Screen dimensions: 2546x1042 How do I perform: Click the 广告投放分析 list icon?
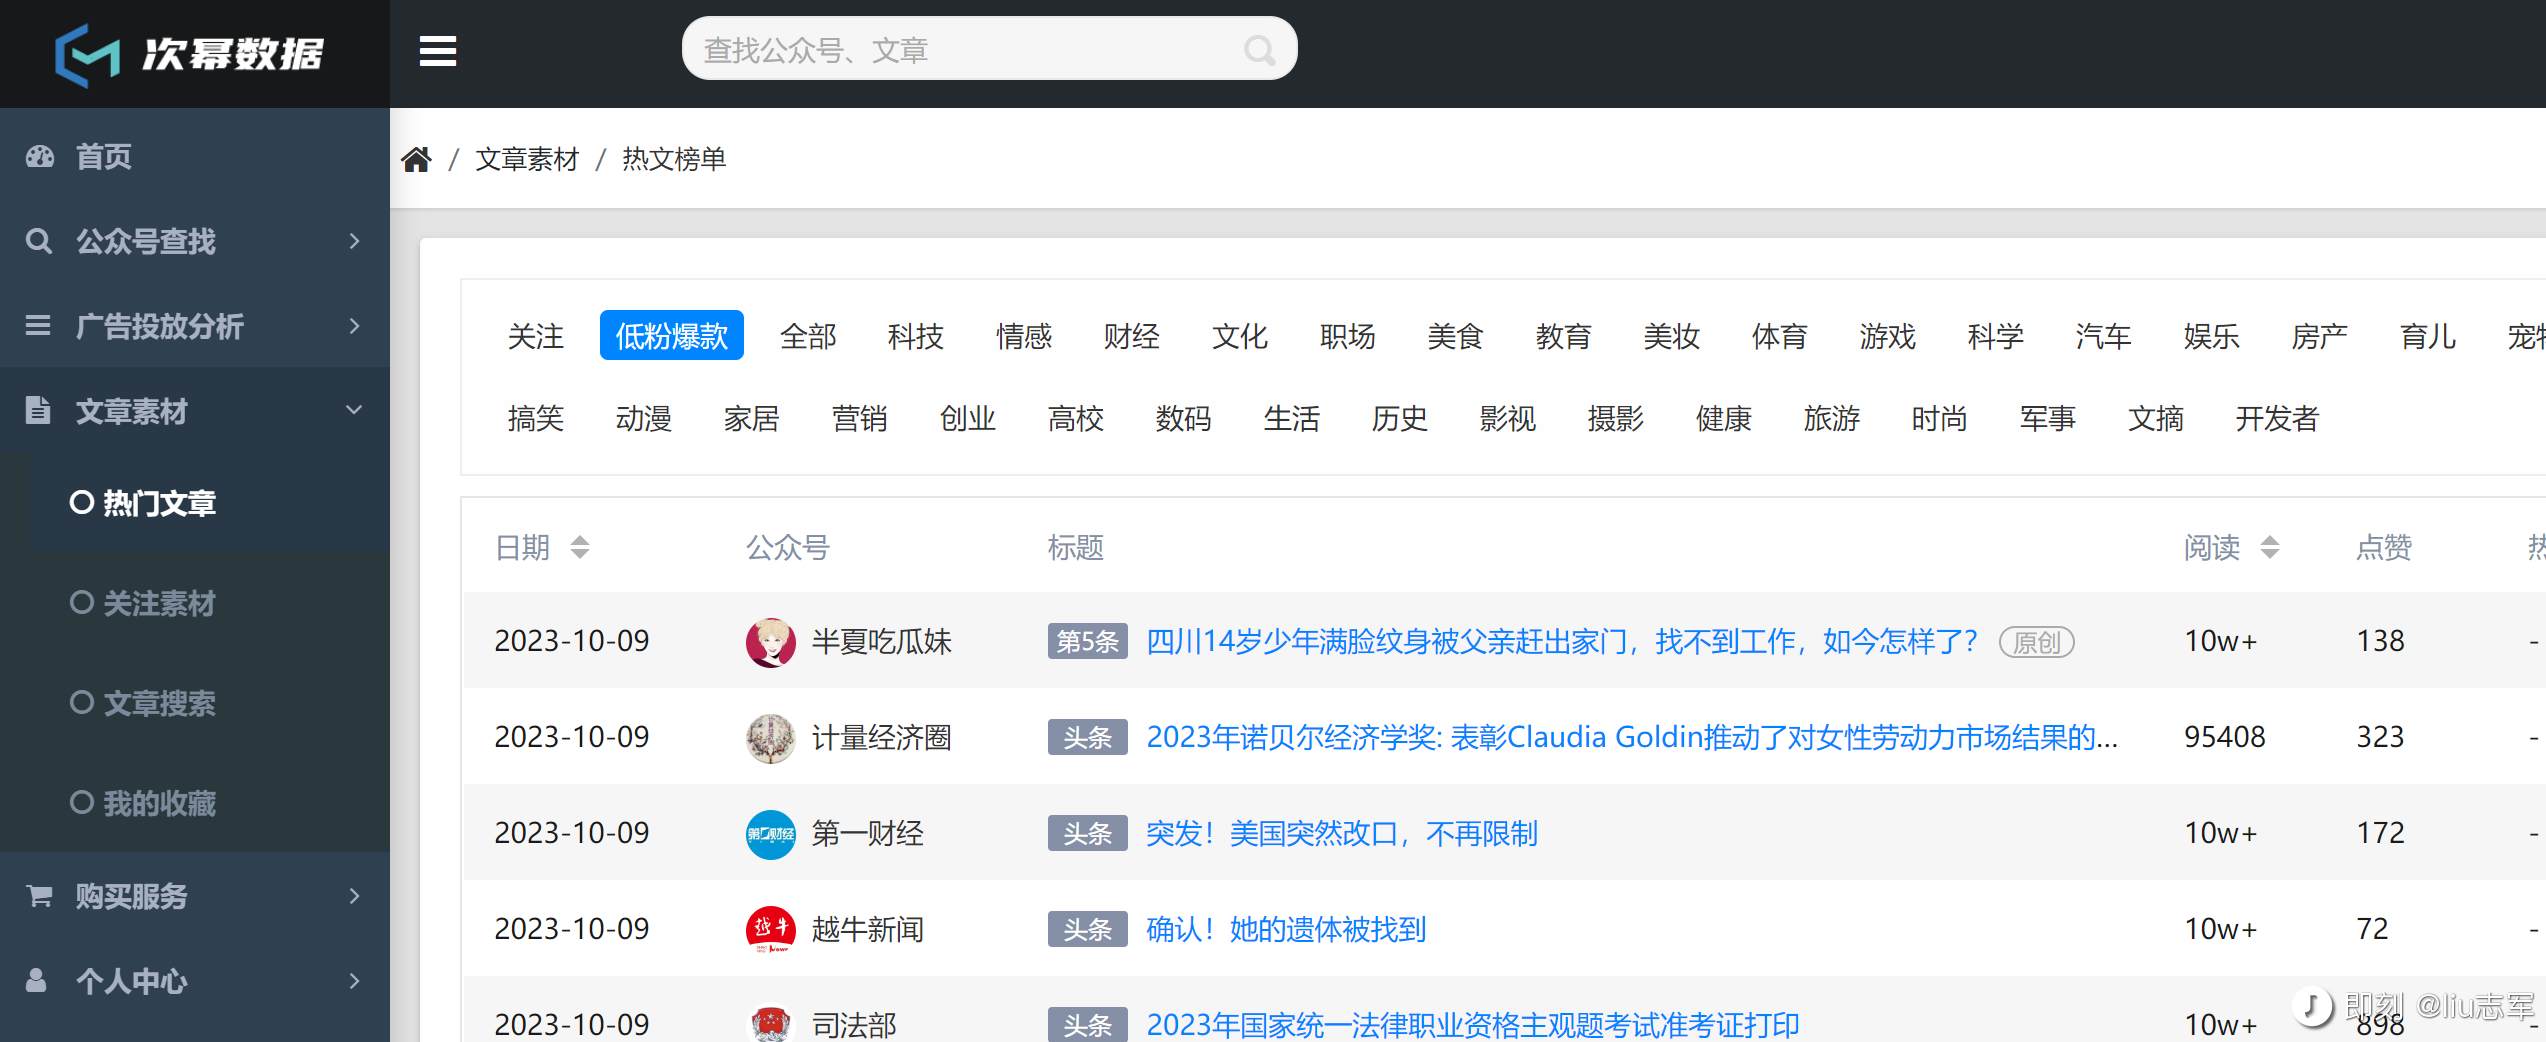(x=38, y=326)
